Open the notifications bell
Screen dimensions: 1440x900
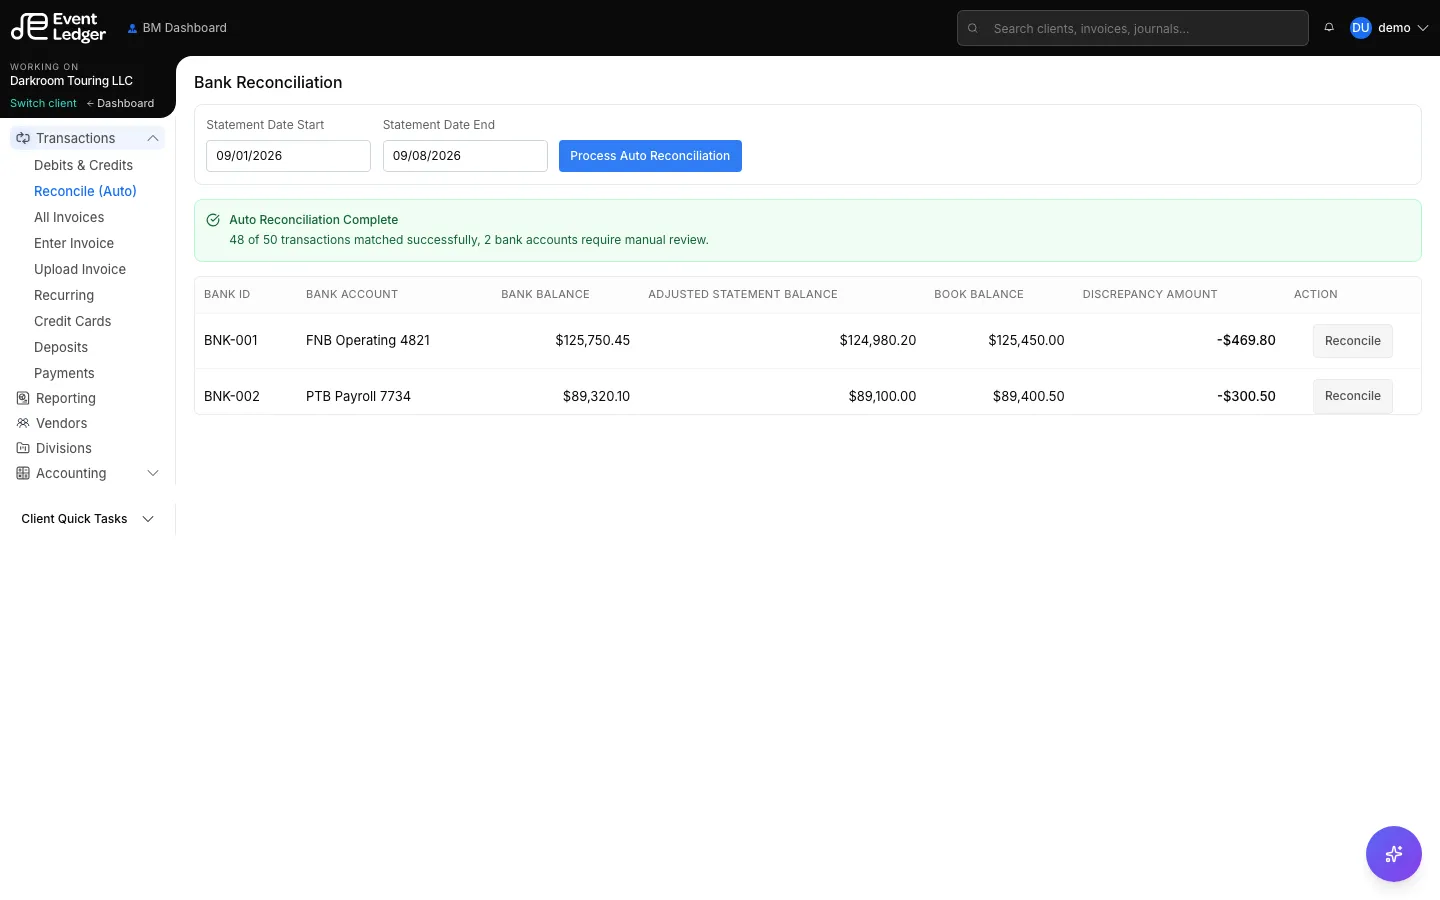1329,28
